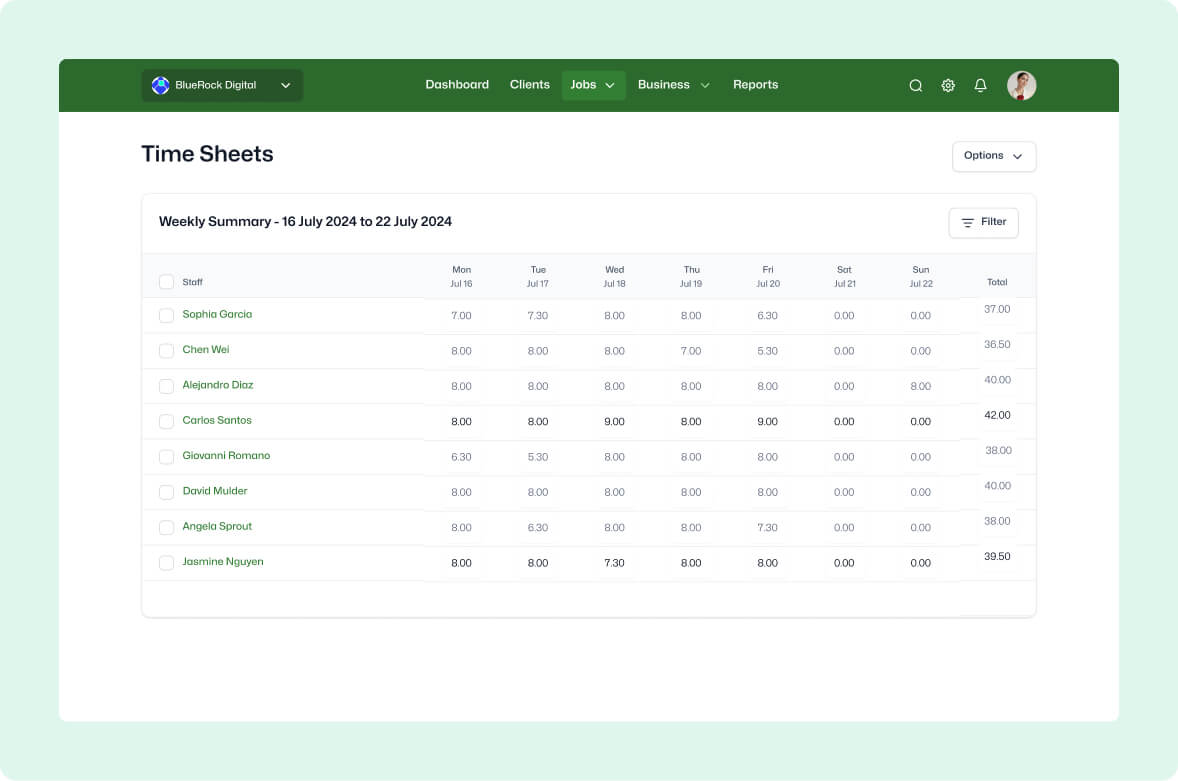Screen dimensions: 1178x781
Task: Click the BlueRock Digital logo icon
Action: [160, 85]
